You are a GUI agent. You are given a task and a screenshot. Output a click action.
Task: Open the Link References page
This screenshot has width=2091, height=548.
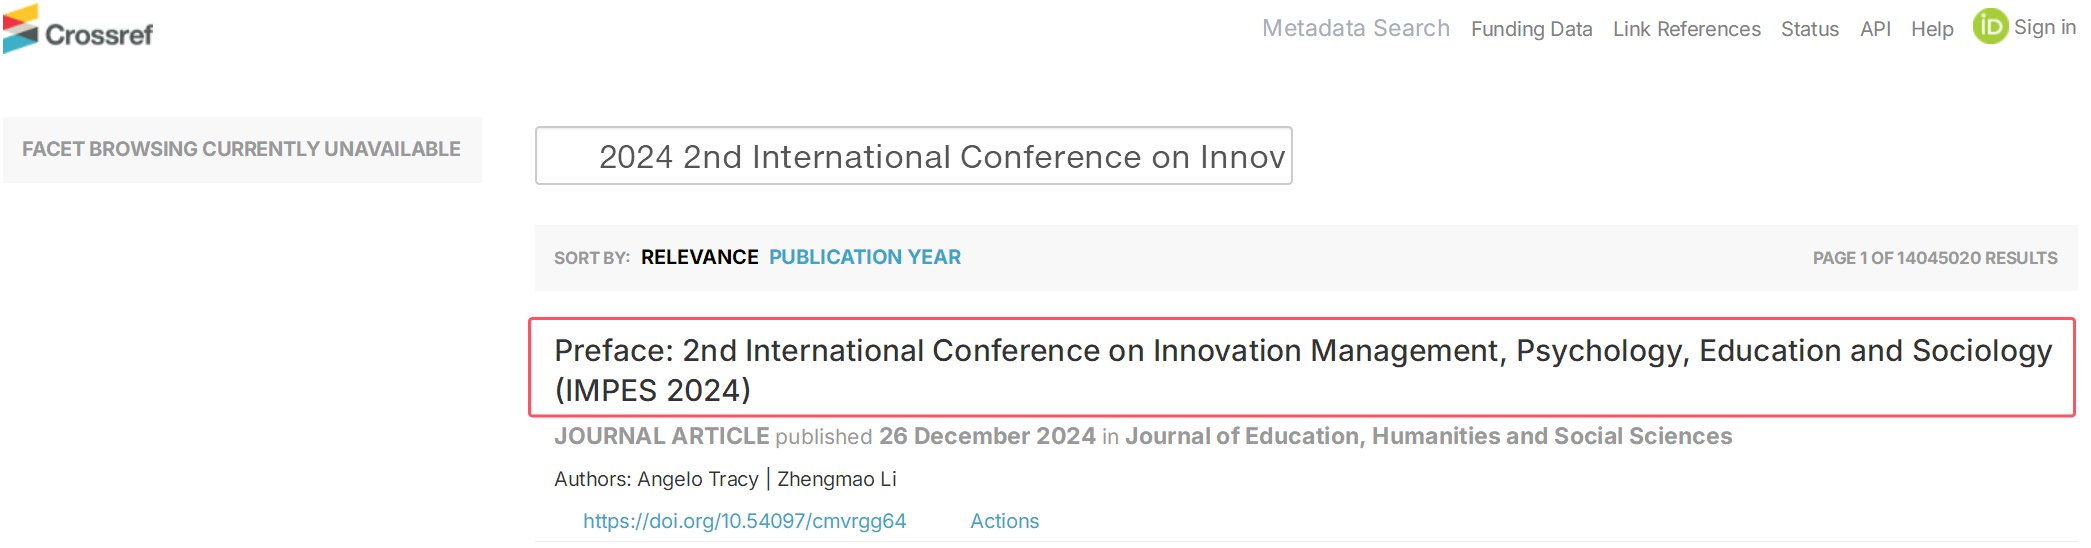tap(1686, 29)
